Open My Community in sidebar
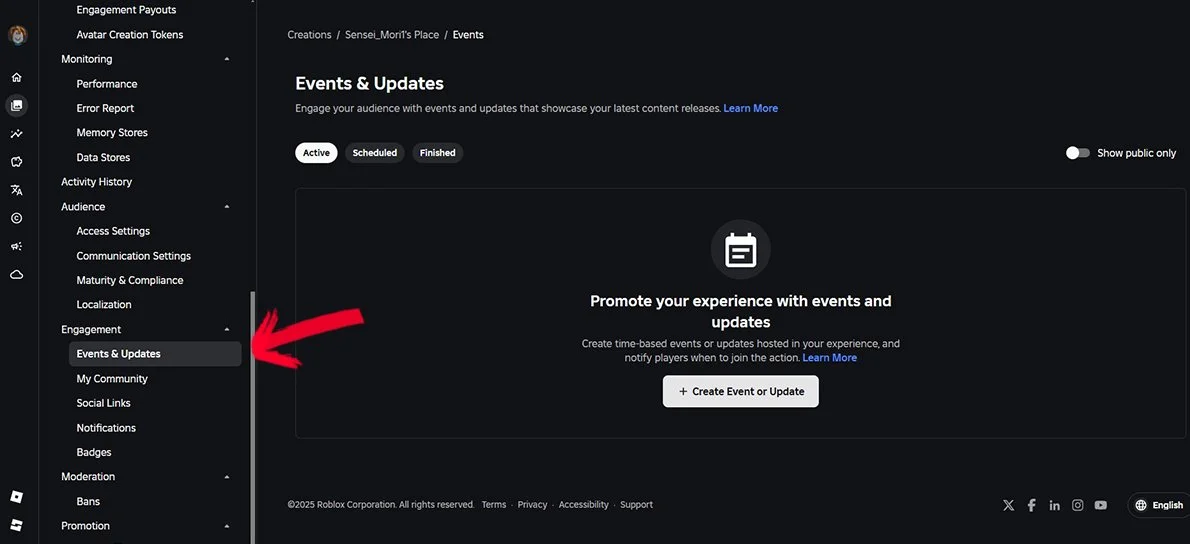The width and height of the screenshot is (1190, 544). click(x=112, y=379)
